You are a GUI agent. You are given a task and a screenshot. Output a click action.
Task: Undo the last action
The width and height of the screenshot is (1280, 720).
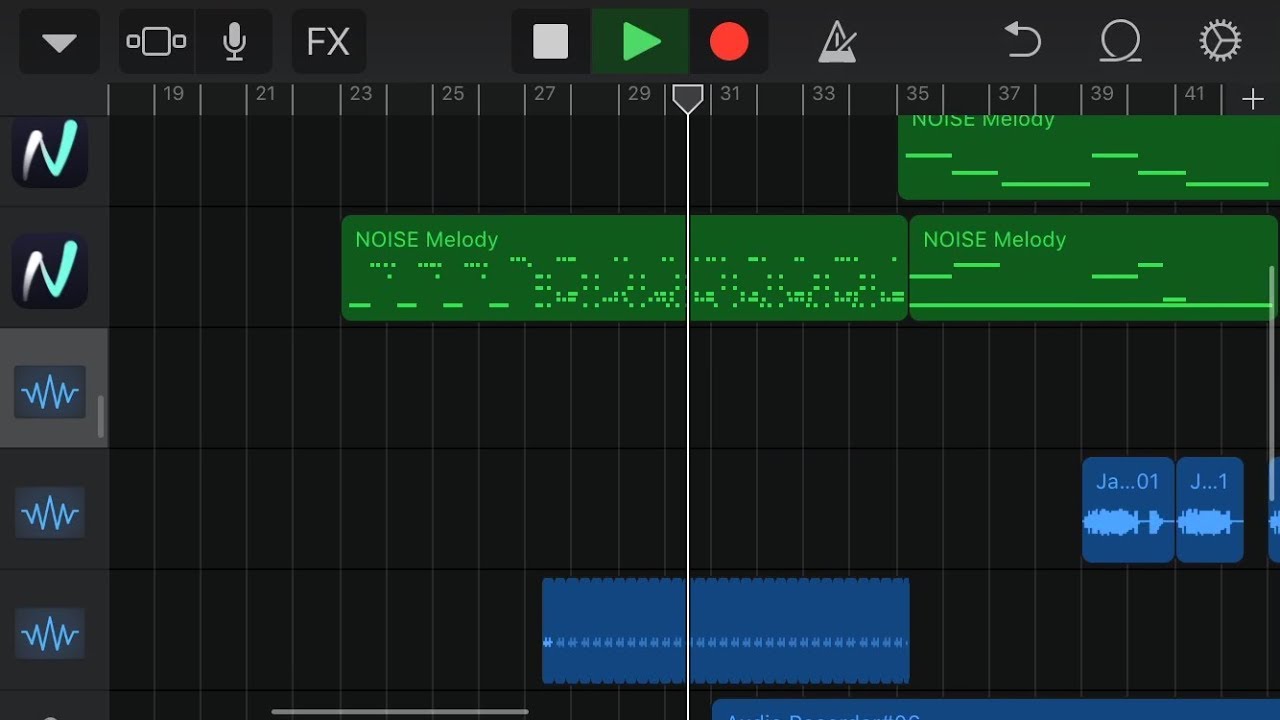pyautogui.click(x=1022, y=42)
